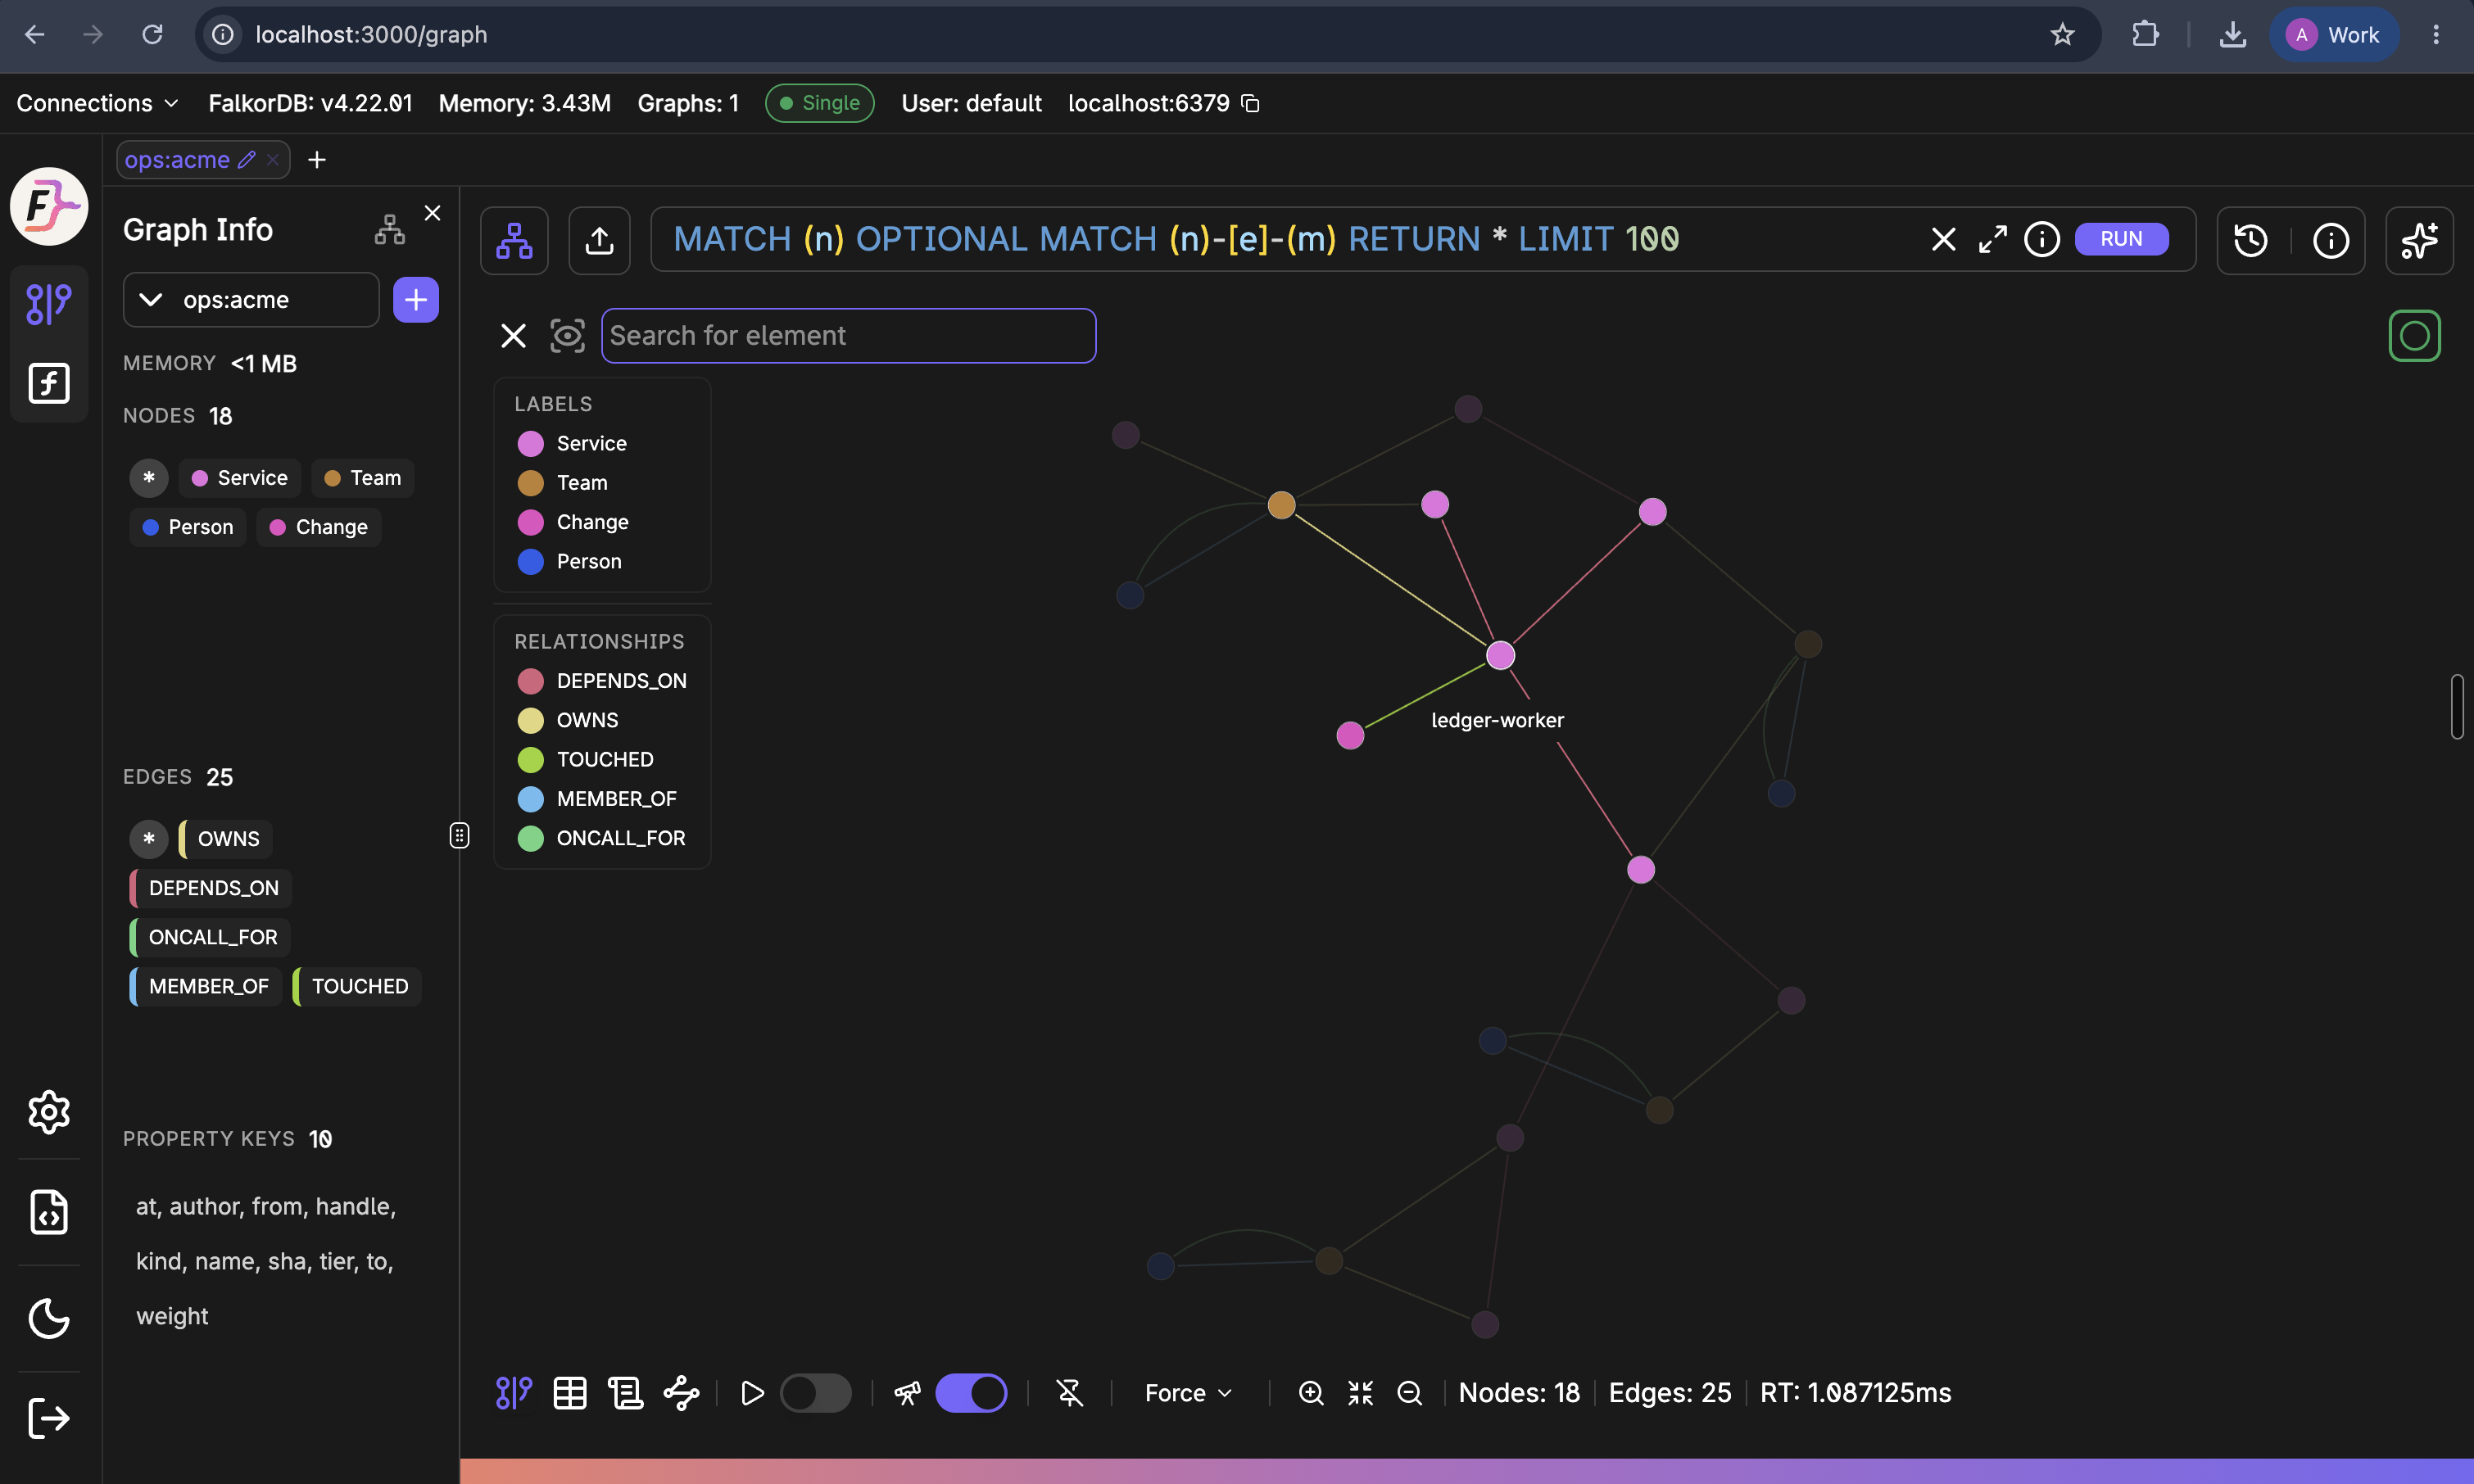This screenshot has height=1484, width=2474.
Task: Toggle dark mode moon icon
Action: [48, 1318]
